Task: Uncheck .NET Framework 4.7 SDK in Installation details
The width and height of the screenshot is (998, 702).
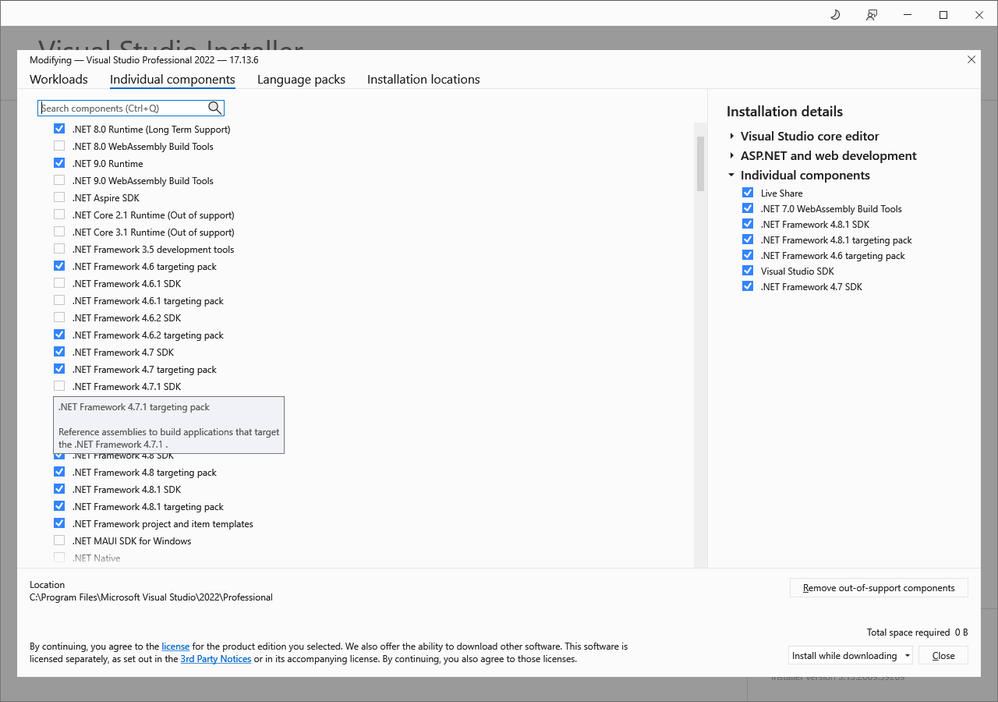Action: 748,286
